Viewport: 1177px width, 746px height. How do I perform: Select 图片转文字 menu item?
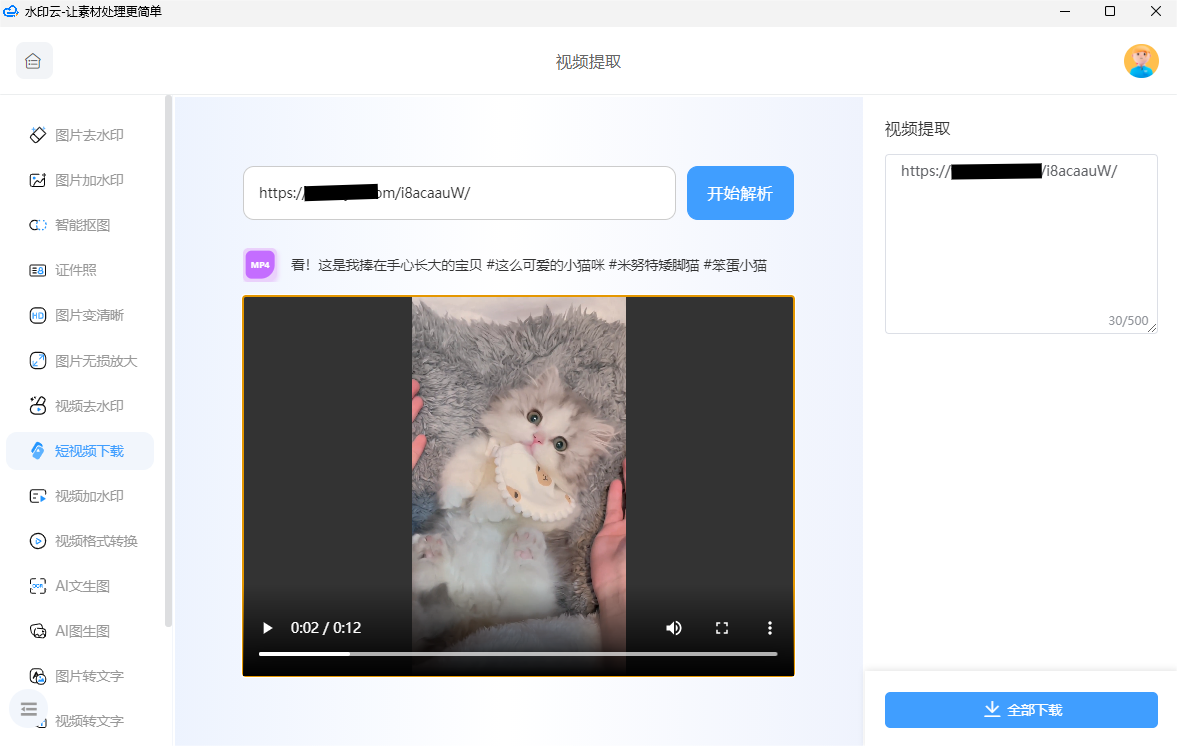80,676
